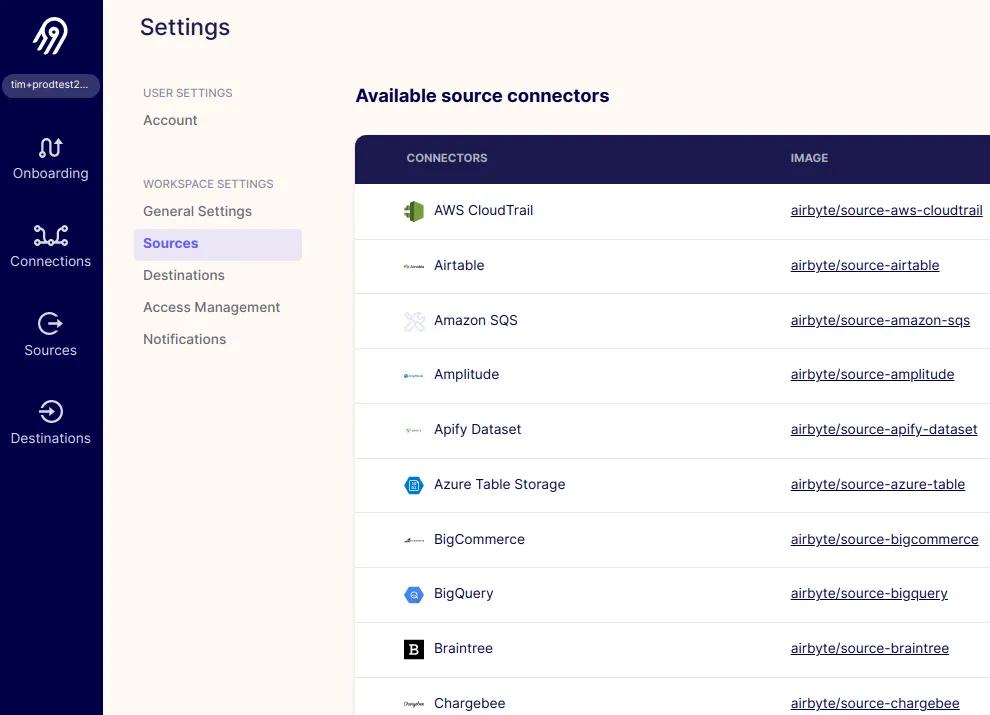Viewport: 990px width, 715px height.
Task: Click the Braintree connector icon
Action: 414,649
